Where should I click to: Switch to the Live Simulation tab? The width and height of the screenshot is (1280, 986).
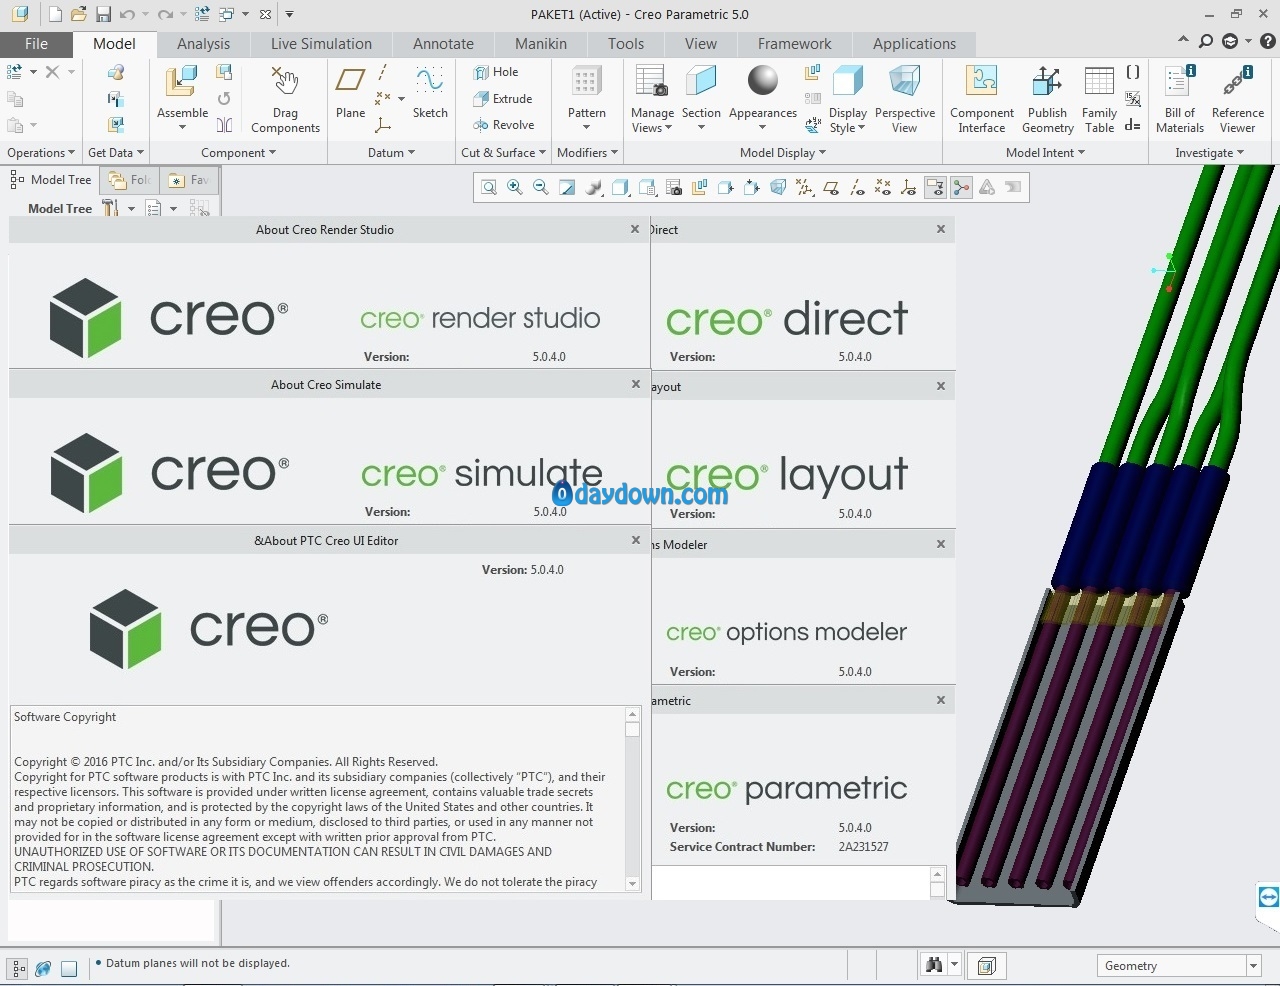(321, 44)
